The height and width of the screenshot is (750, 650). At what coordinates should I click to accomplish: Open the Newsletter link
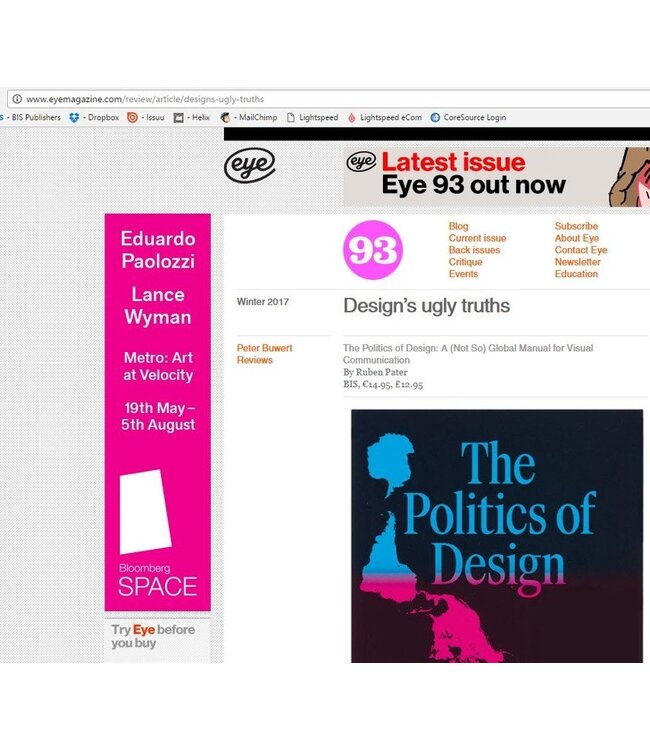click(x=577, y=262)
